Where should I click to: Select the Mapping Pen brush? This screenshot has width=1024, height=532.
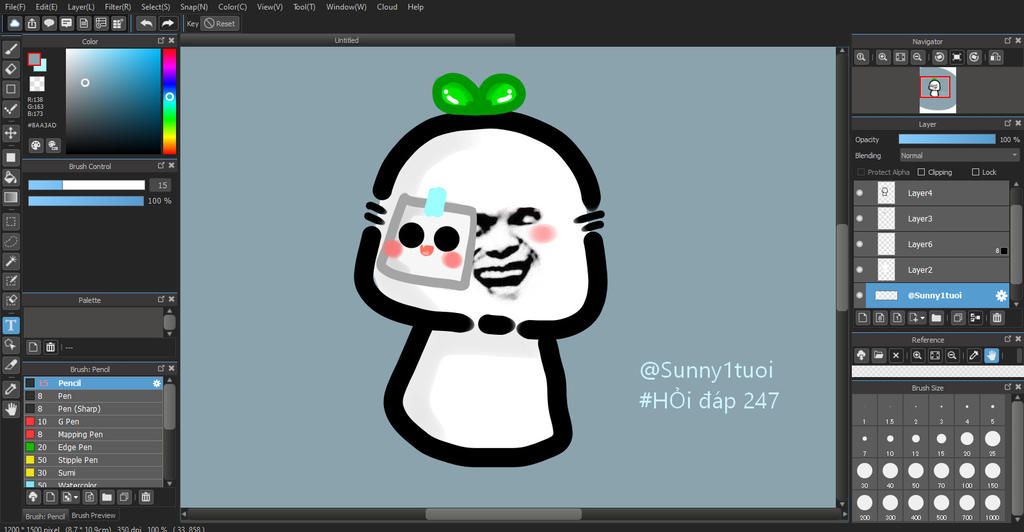(93, 435)
